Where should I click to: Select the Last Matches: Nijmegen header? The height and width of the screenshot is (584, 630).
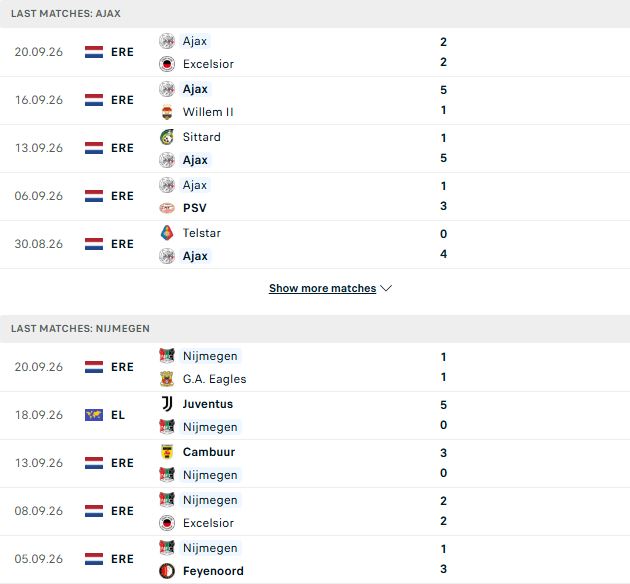click(x=80, y=329)
